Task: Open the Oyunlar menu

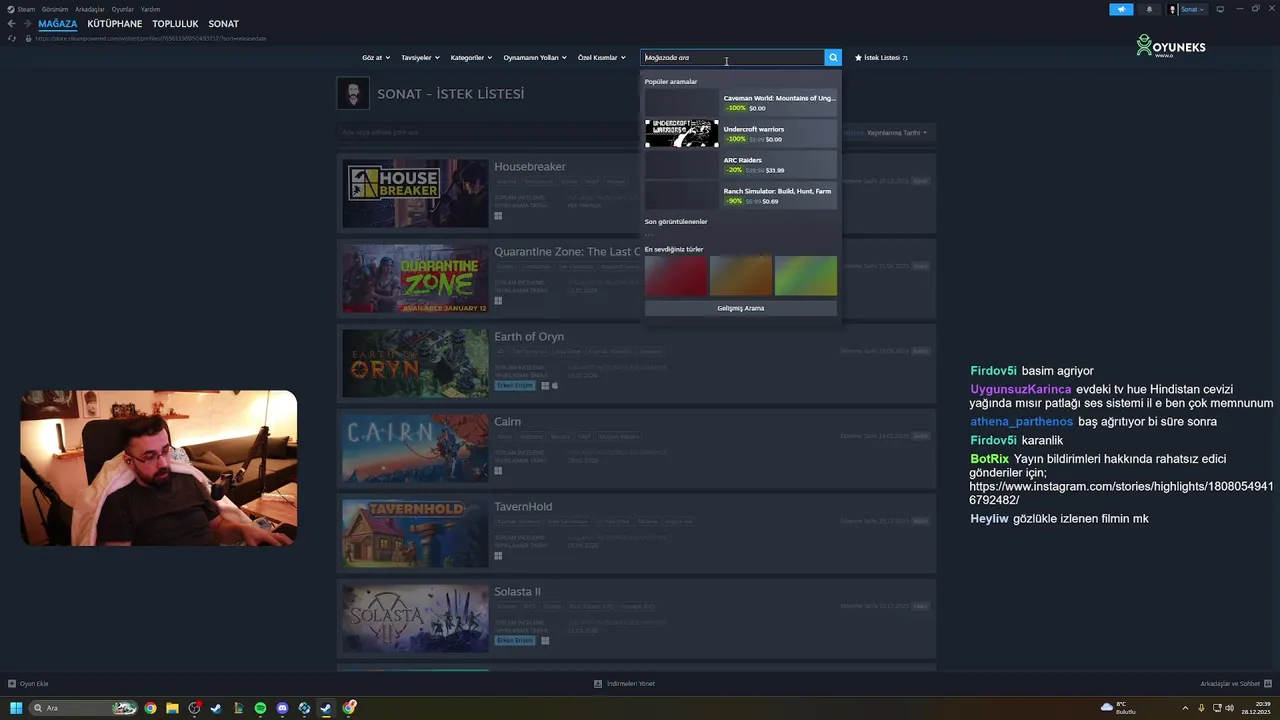Action: coord(122,9)
